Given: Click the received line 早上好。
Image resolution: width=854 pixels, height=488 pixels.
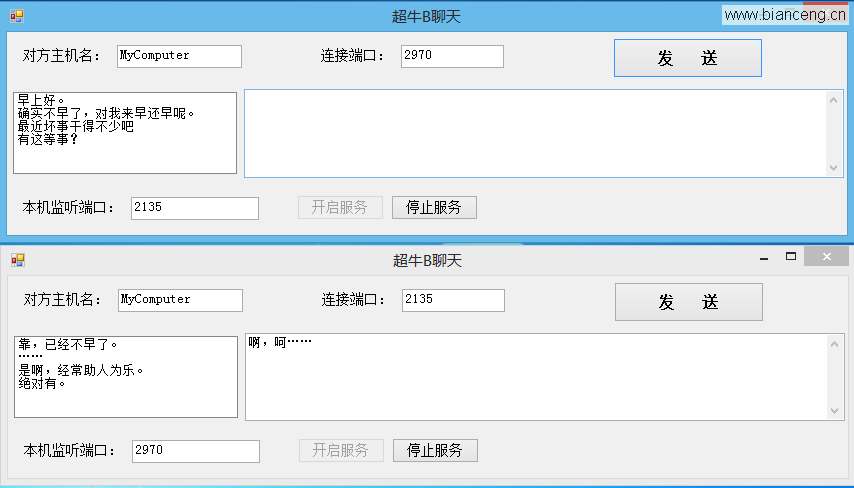Looking at the screenshot, I should pos(41,100).
